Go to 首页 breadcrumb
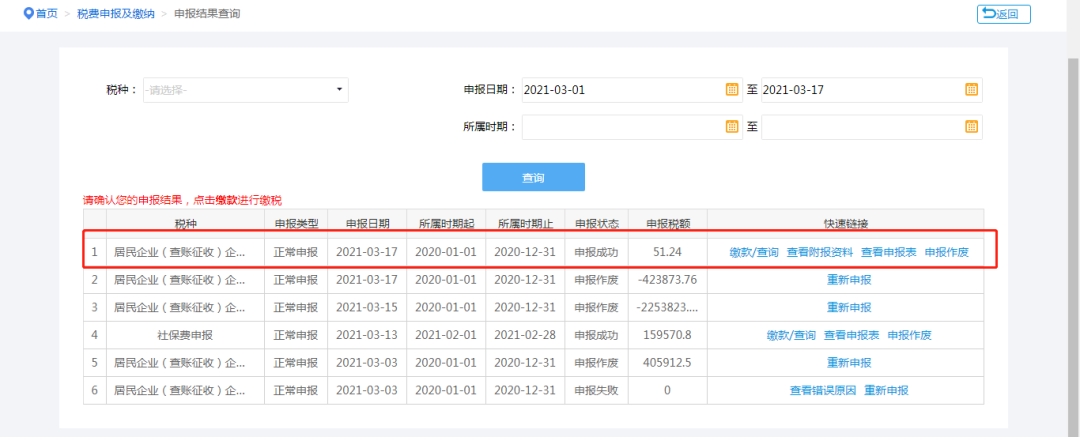1080x437 pixels. click(x=47, y=14)
